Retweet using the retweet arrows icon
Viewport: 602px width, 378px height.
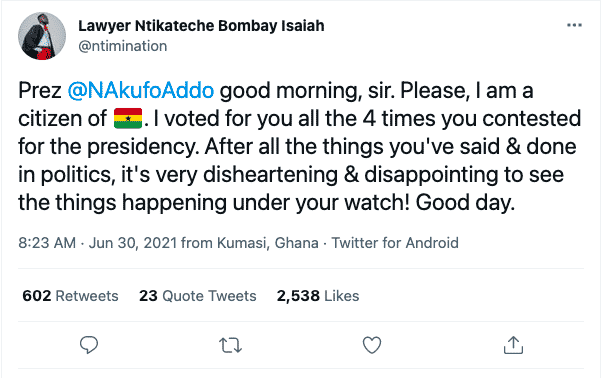point(230,345)
